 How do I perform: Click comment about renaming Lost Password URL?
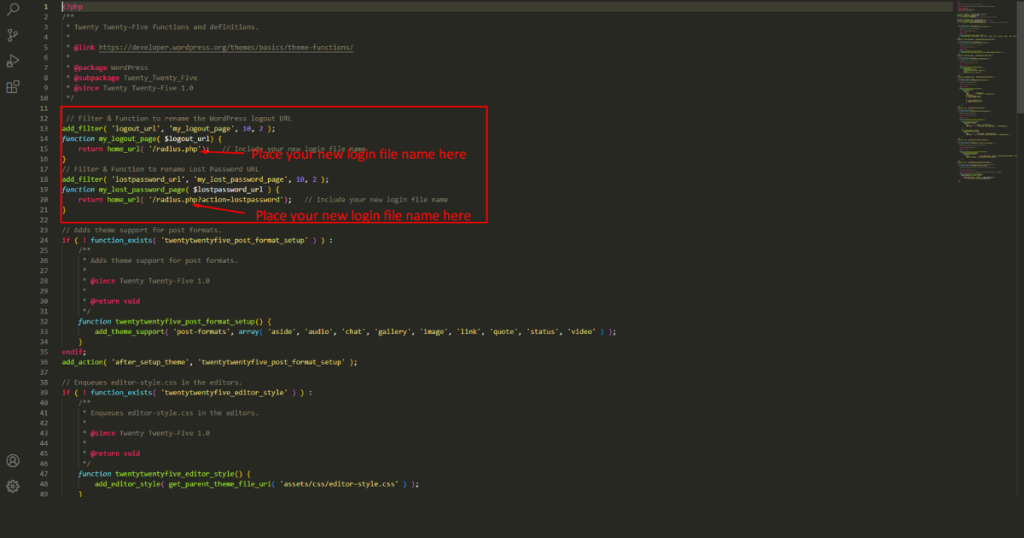[x=160, y=169]
